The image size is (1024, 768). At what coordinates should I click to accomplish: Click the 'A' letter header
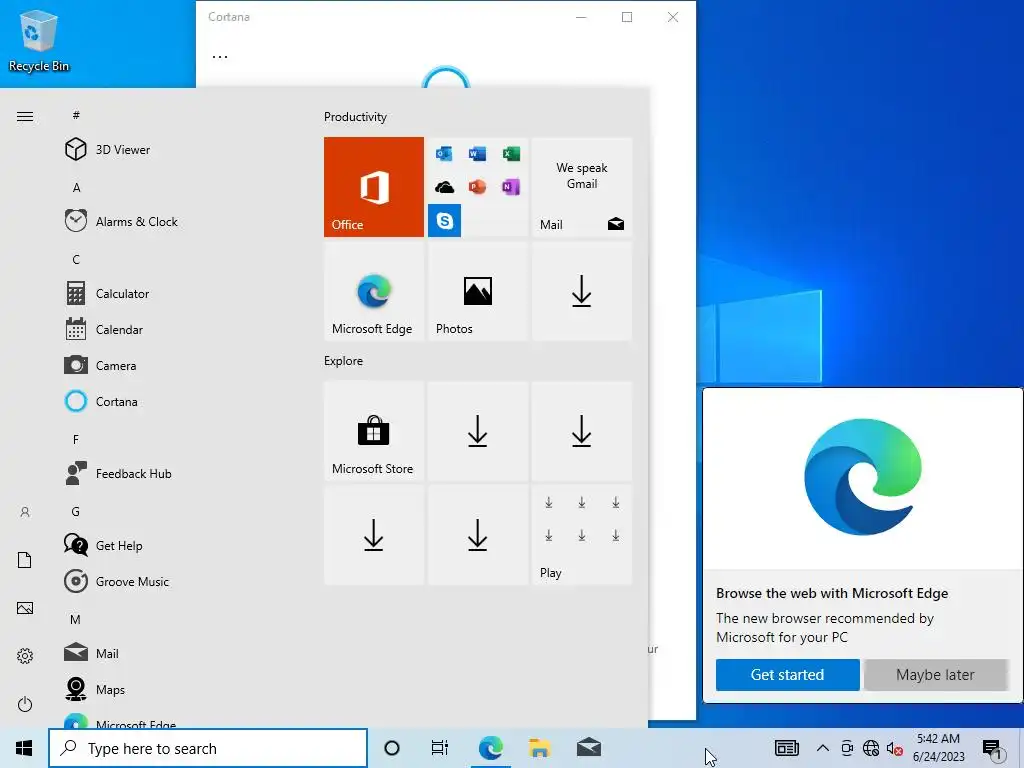76,187
